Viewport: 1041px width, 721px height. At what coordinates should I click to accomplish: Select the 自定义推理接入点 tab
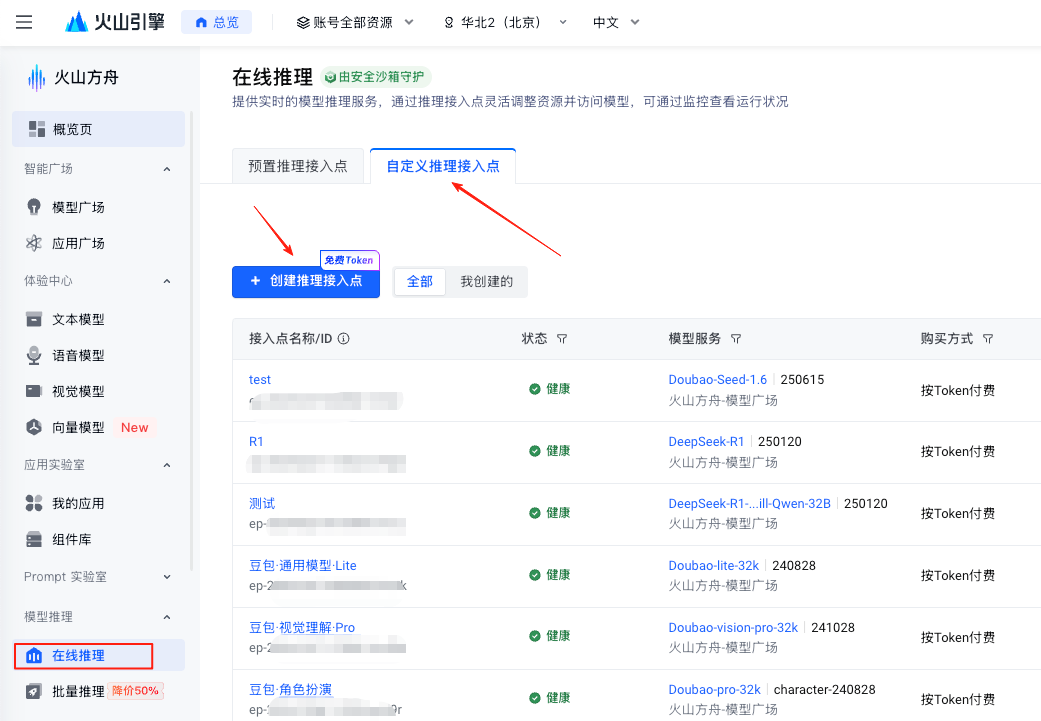click(443, 166)
